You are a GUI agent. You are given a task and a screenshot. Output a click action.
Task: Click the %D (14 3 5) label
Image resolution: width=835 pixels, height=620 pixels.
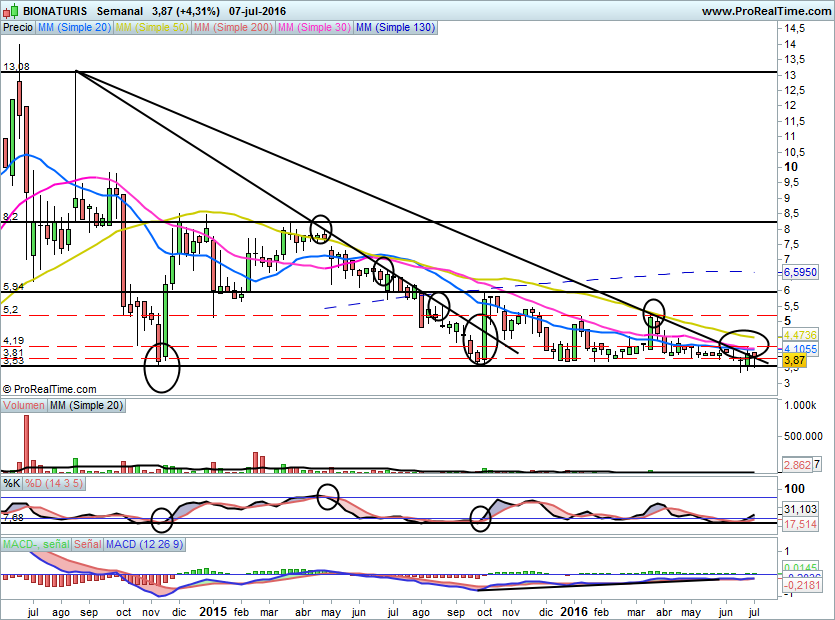point(52,484)
